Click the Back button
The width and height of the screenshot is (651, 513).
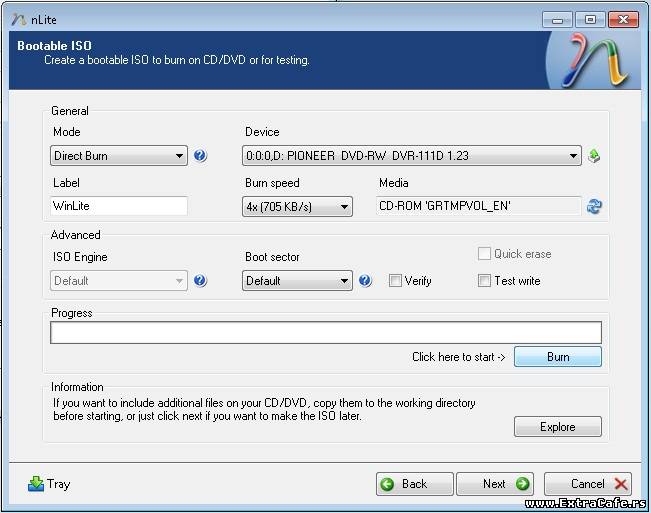pos(415,484)
